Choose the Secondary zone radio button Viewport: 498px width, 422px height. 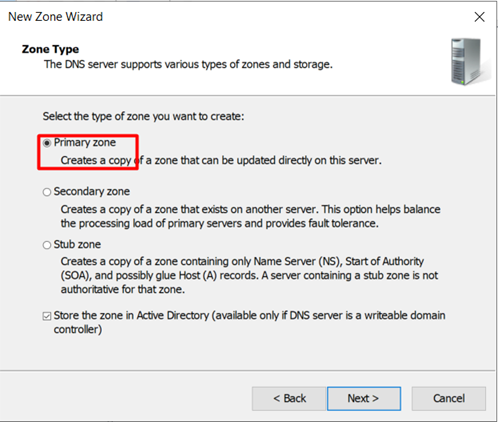click(47, 192)
